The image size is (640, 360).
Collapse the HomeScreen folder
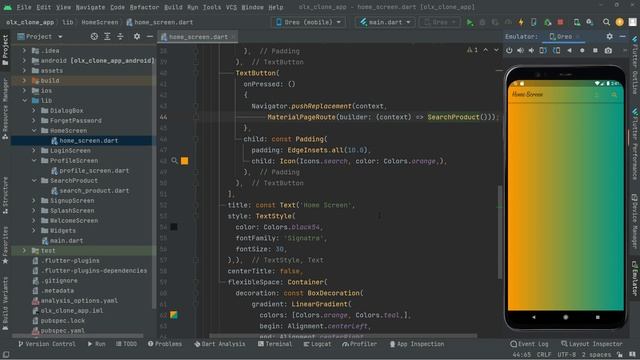point(34,131)
